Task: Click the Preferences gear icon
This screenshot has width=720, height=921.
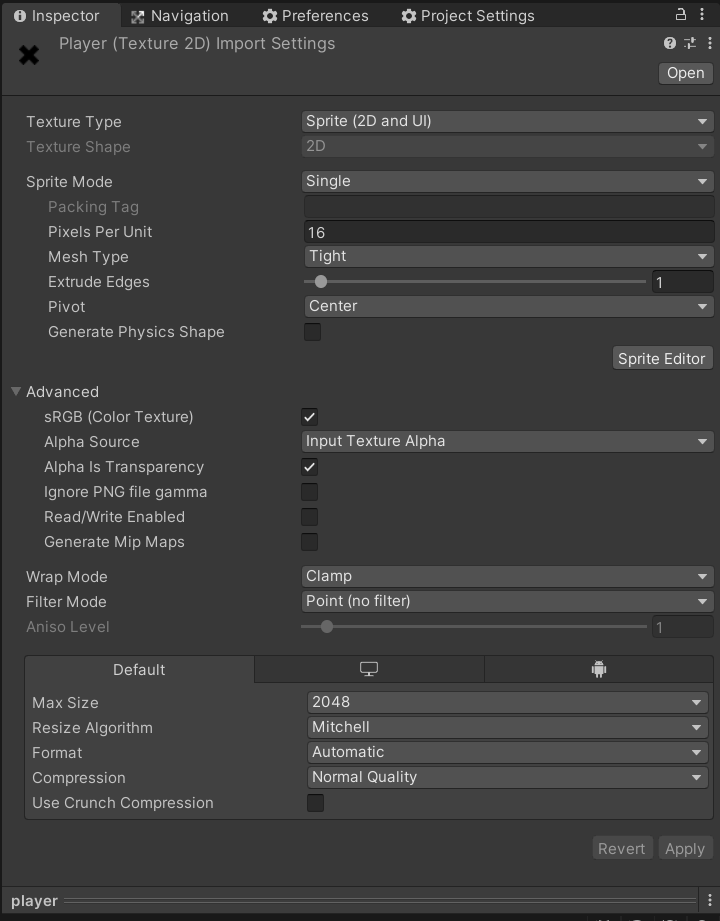Action: pos(269,15)
